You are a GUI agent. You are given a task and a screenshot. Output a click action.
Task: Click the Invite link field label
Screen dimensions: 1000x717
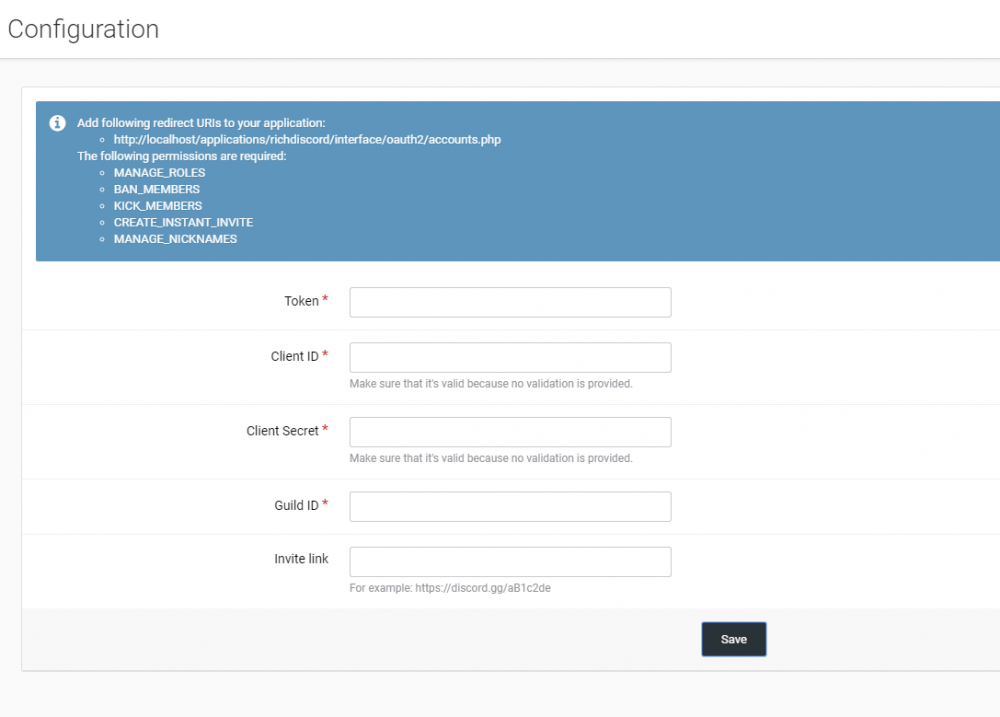[x=301, y=559]
